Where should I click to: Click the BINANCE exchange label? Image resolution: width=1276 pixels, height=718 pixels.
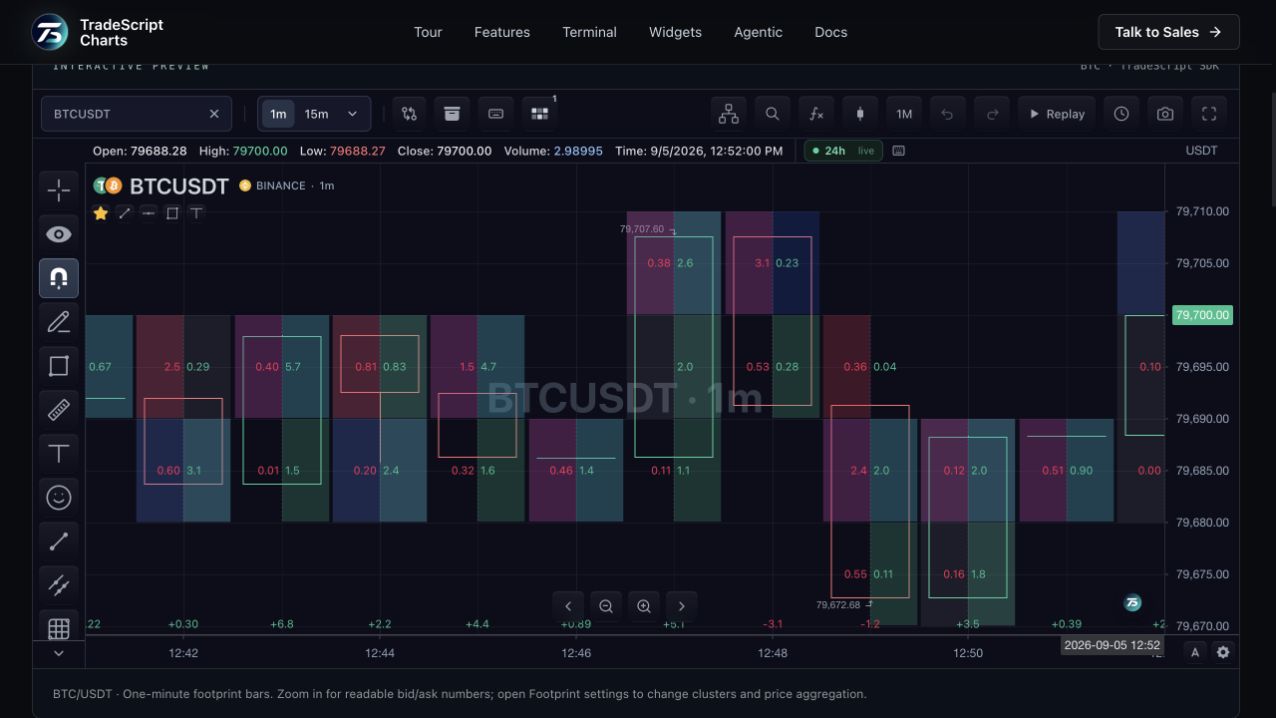tap(280, 186)
